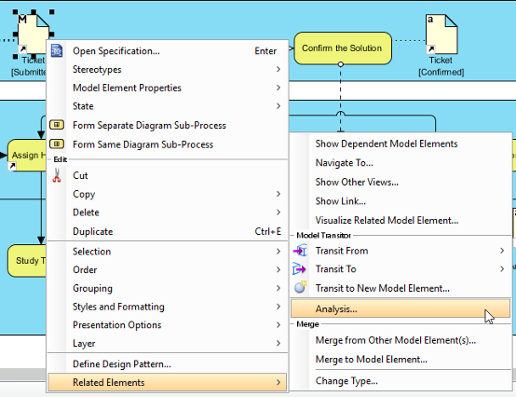Viewport: 516px width, 397px height.
Task: Open Specification from context menu
Action: coord(168,51)
